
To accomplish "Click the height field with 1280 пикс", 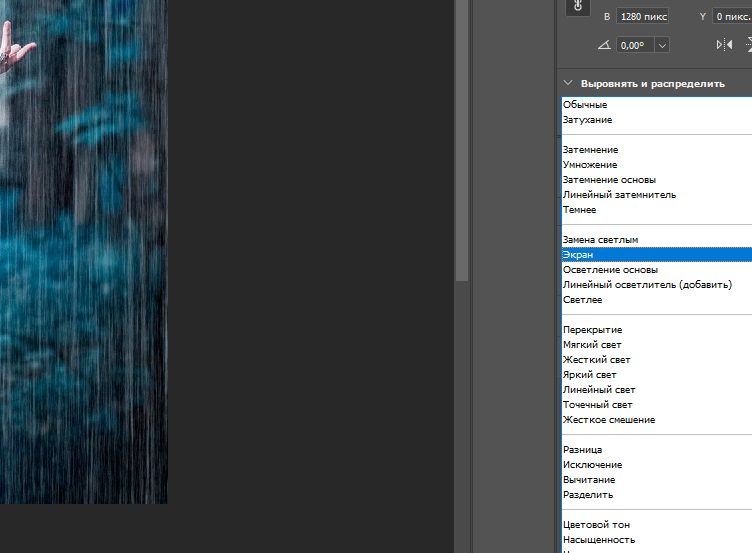I will pyautogui.click(x=645, y=16).
